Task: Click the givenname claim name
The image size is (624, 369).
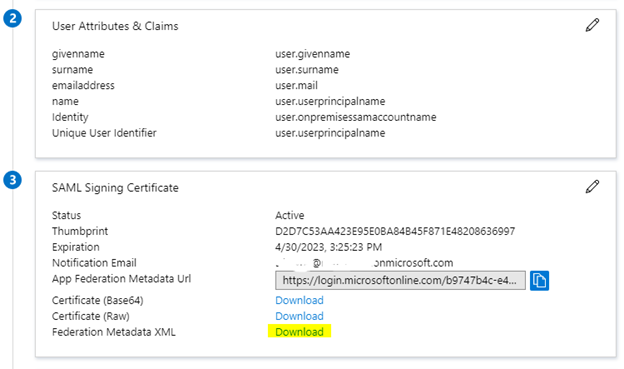Action: [78, 54]
